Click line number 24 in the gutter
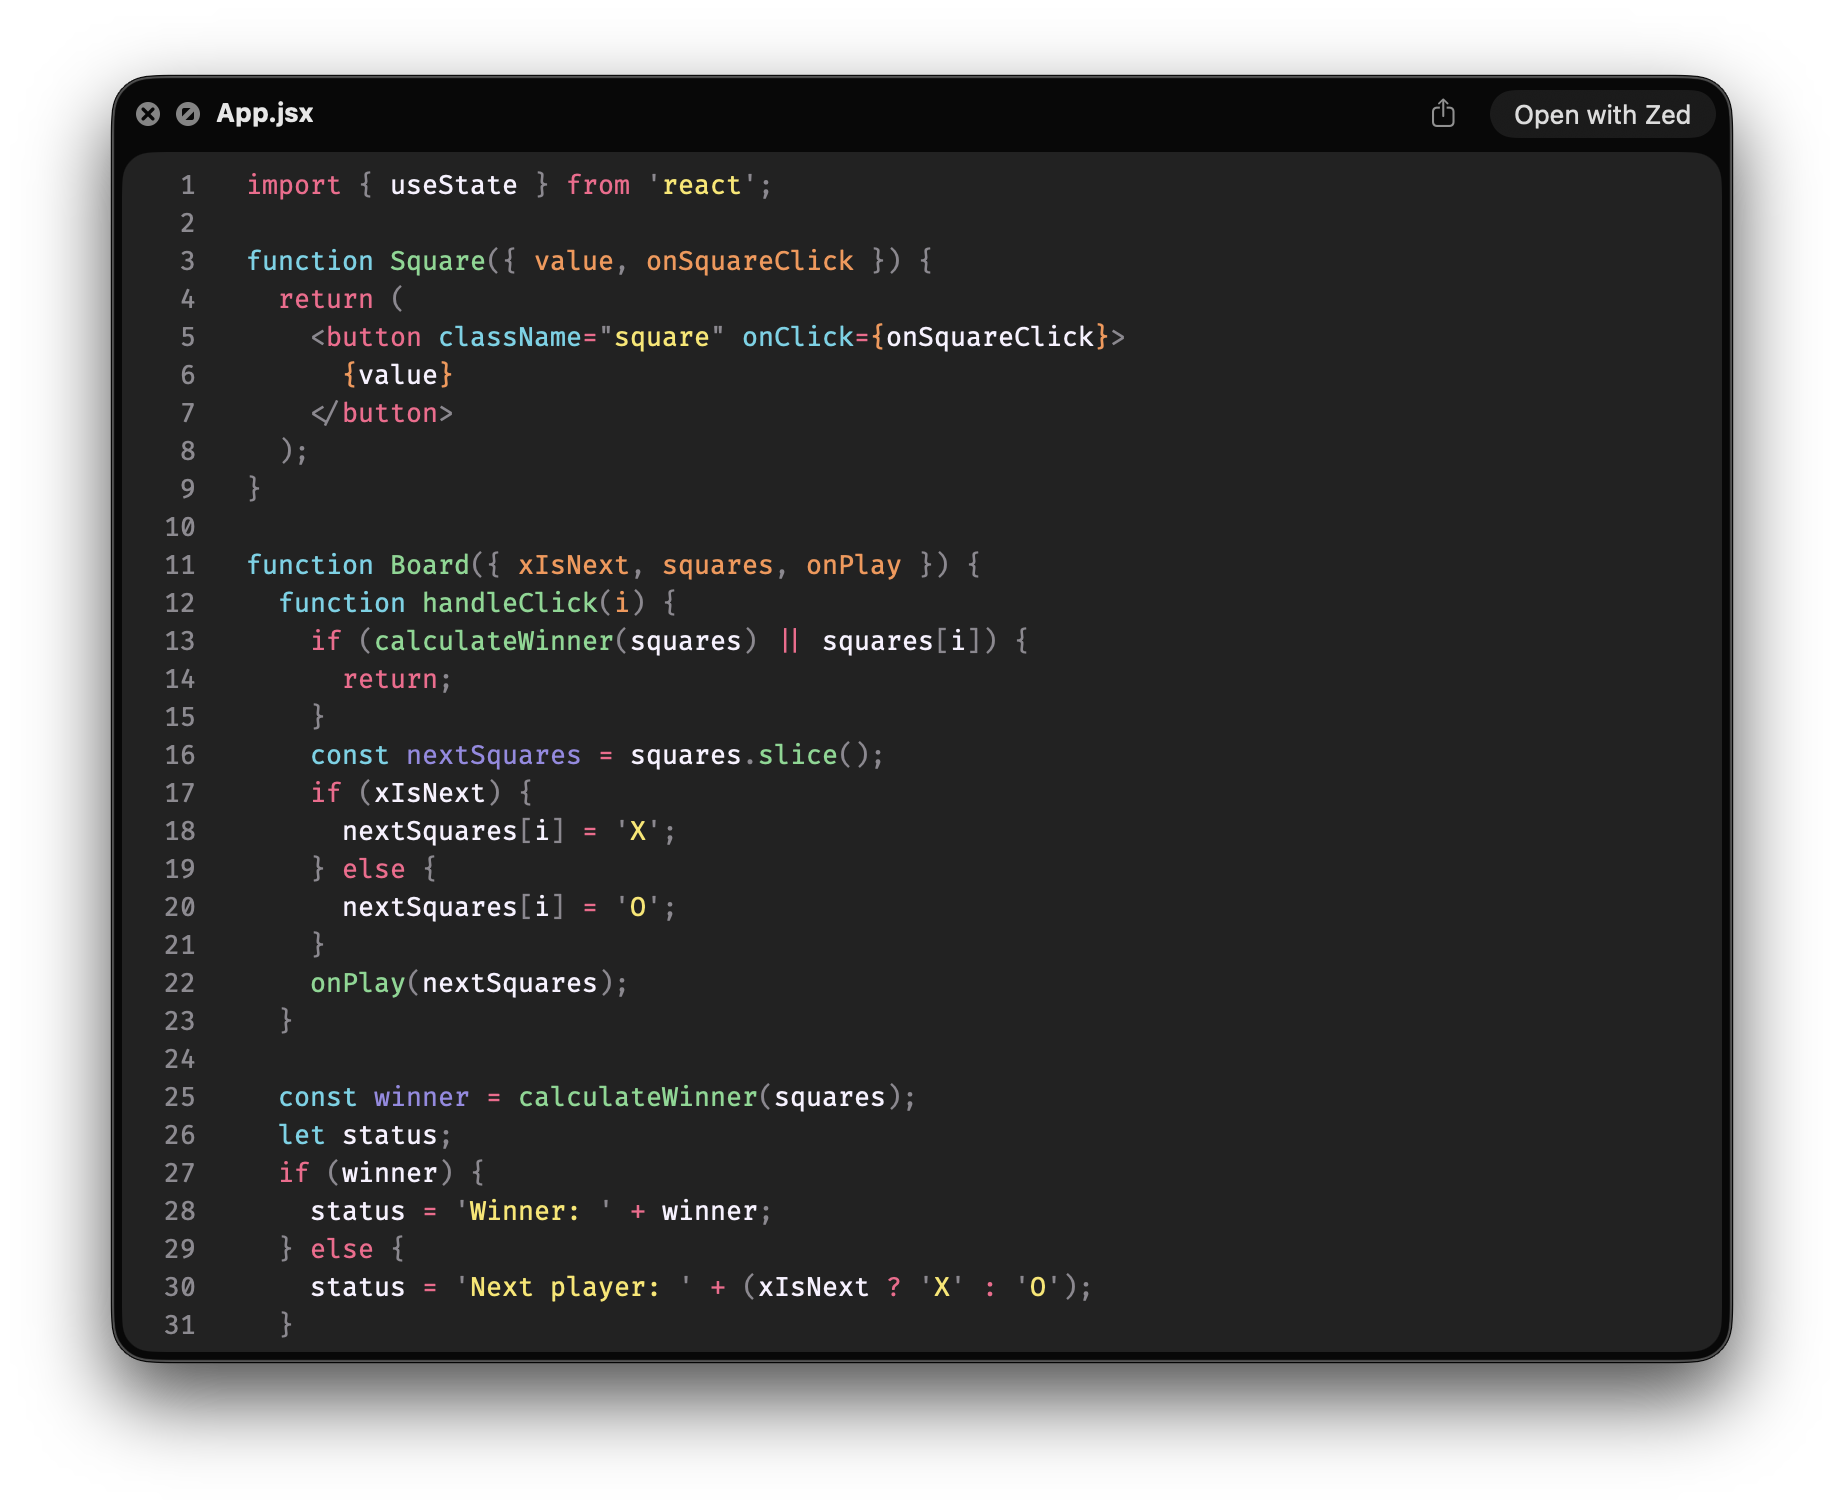The width and height of the screenshot is (1844, 1510). click(180, 1060)
